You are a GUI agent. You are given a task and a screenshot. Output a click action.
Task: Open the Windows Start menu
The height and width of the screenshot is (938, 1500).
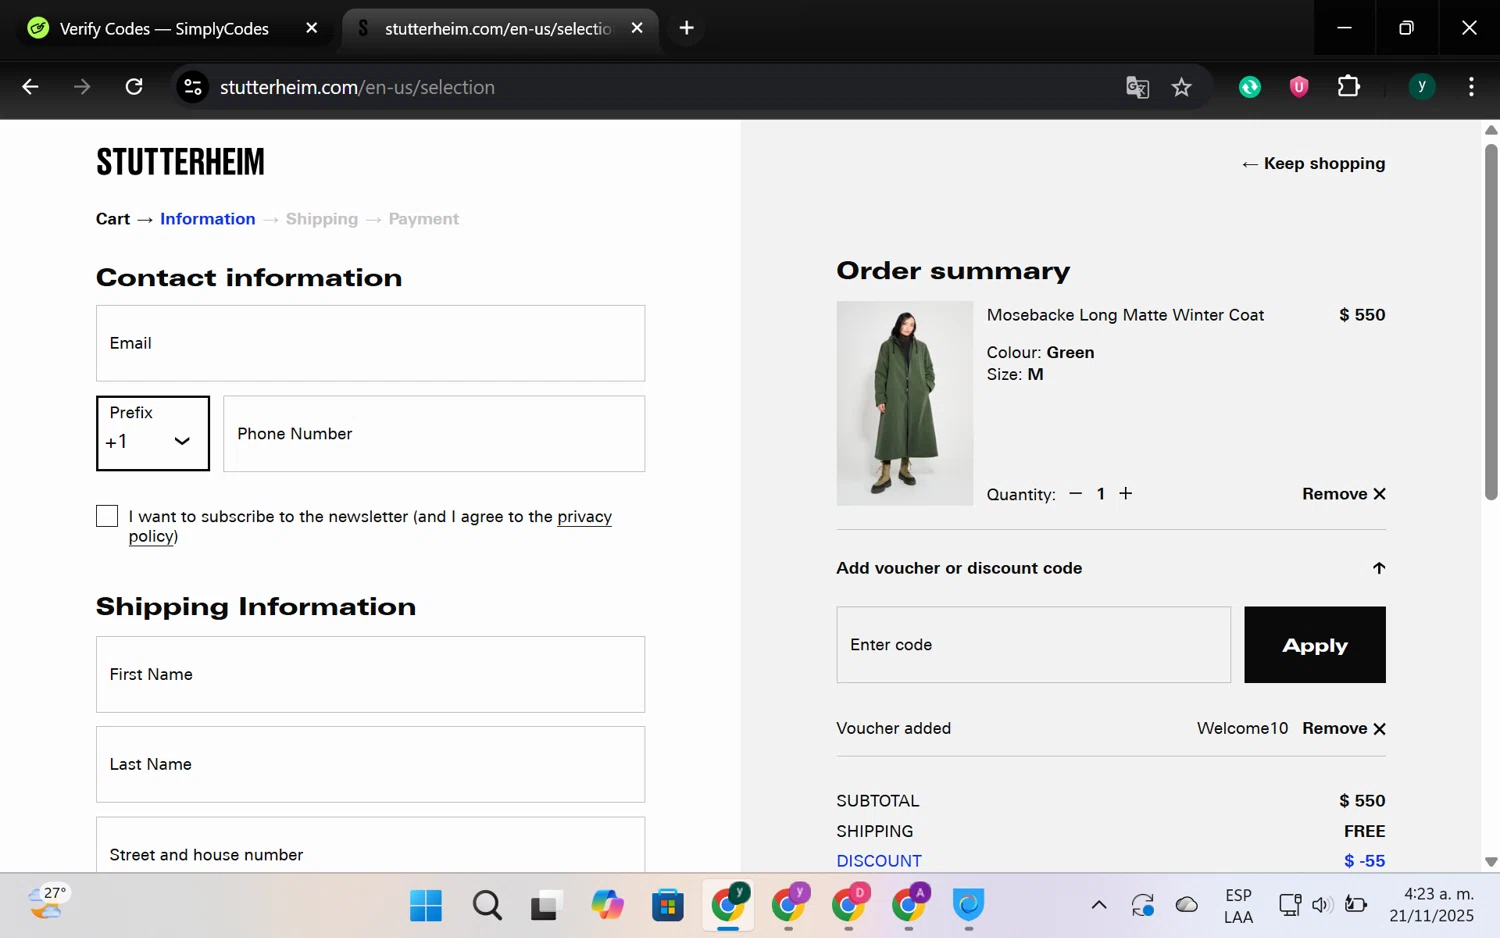coord(426,906)
